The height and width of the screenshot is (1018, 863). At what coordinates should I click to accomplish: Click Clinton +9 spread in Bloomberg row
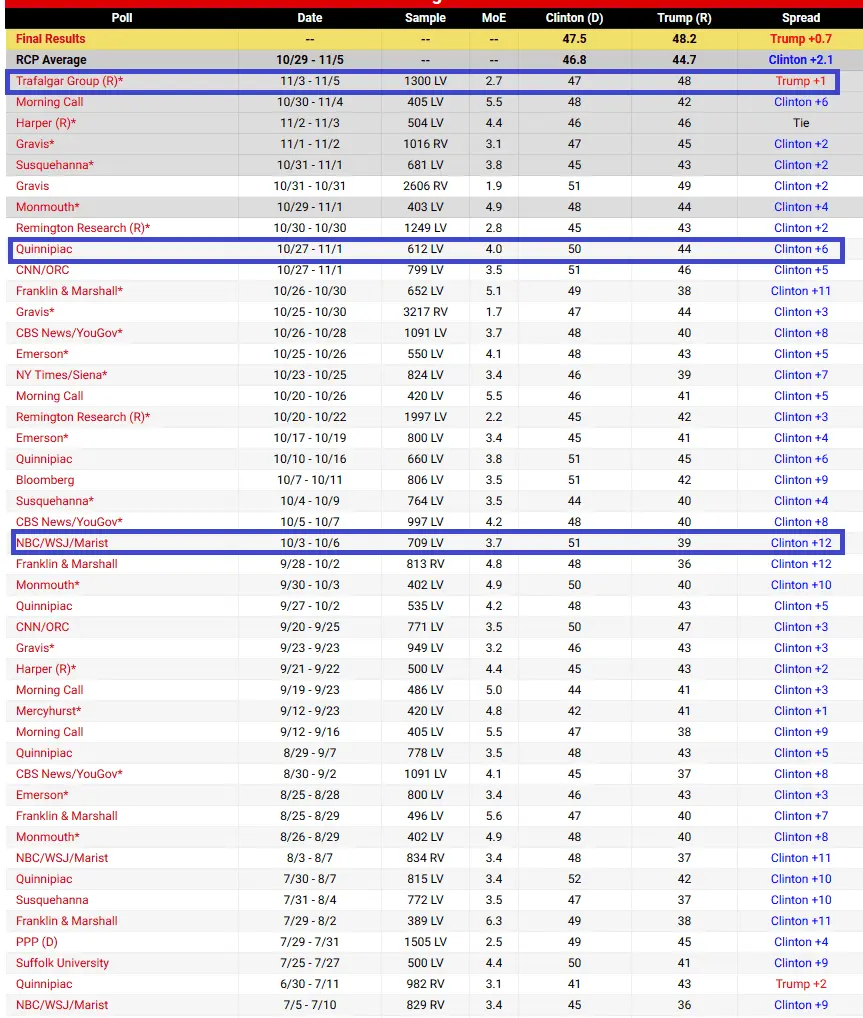[x=801, y=480]
